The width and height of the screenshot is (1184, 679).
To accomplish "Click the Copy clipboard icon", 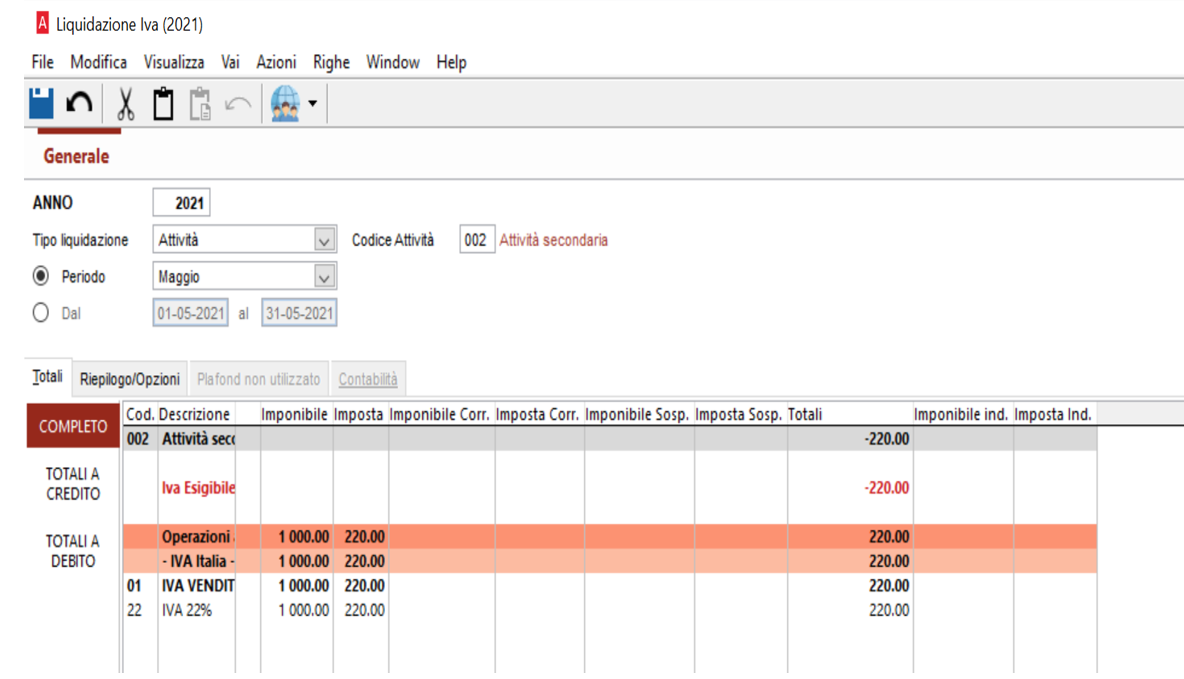I will pos(163,103).
